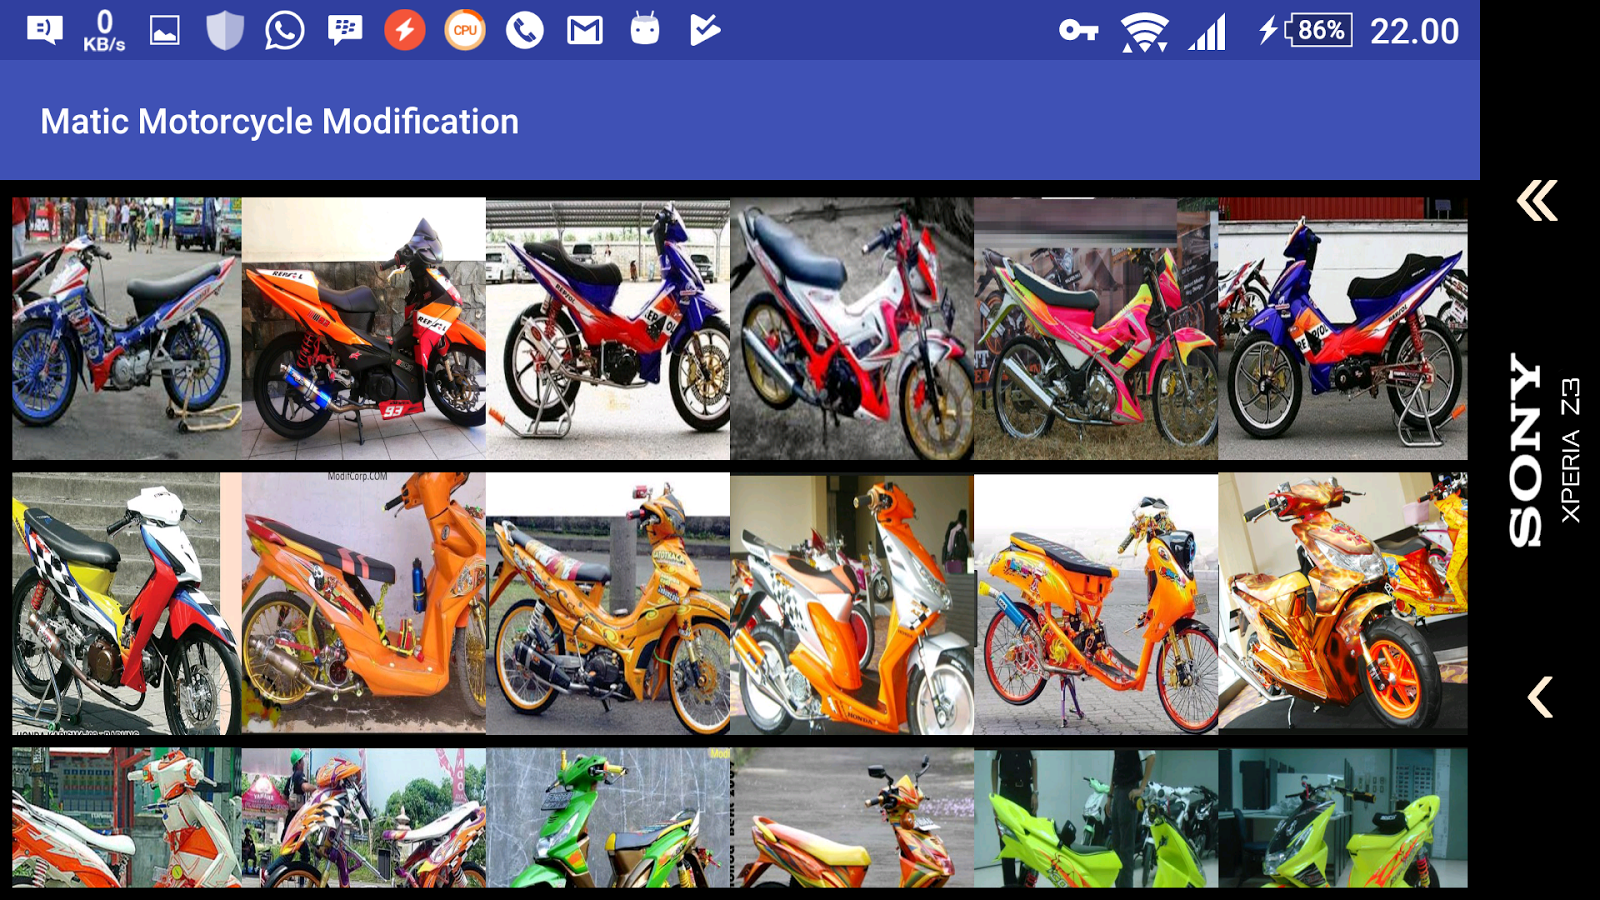Click the double chevron arrow beside the screen
This screenshot has width=1600, height=900.
click(1538, 201)
